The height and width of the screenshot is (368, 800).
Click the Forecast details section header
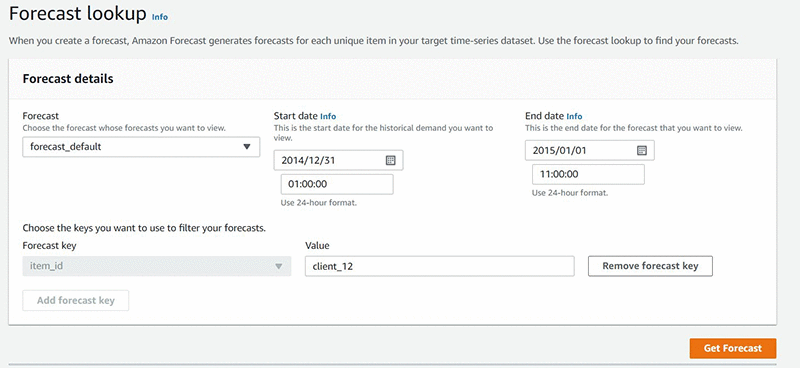68,79
